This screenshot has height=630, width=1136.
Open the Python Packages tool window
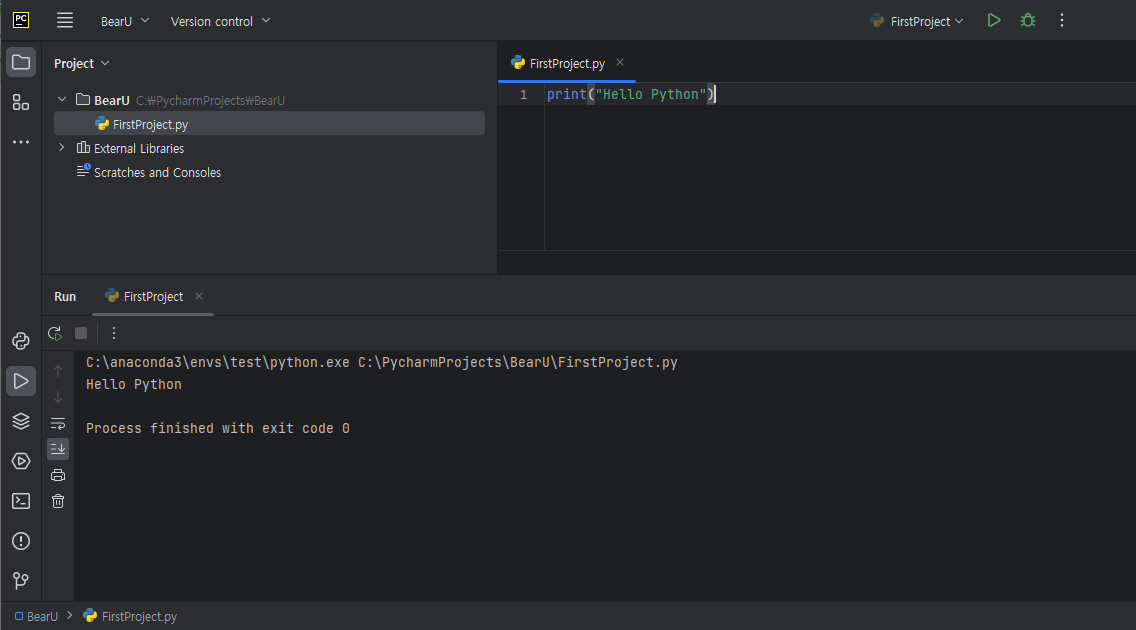(21, 421)
